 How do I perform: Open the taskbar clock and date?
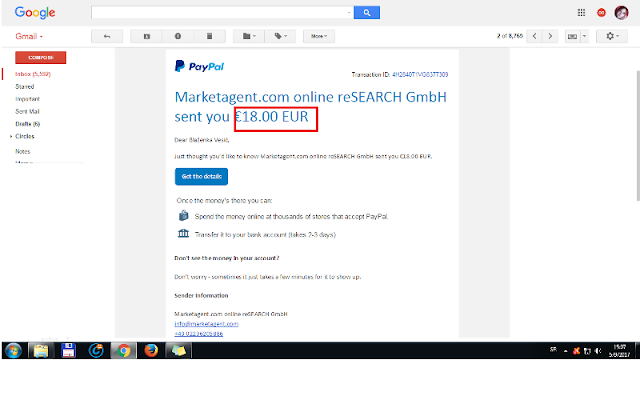pos(619,351)
